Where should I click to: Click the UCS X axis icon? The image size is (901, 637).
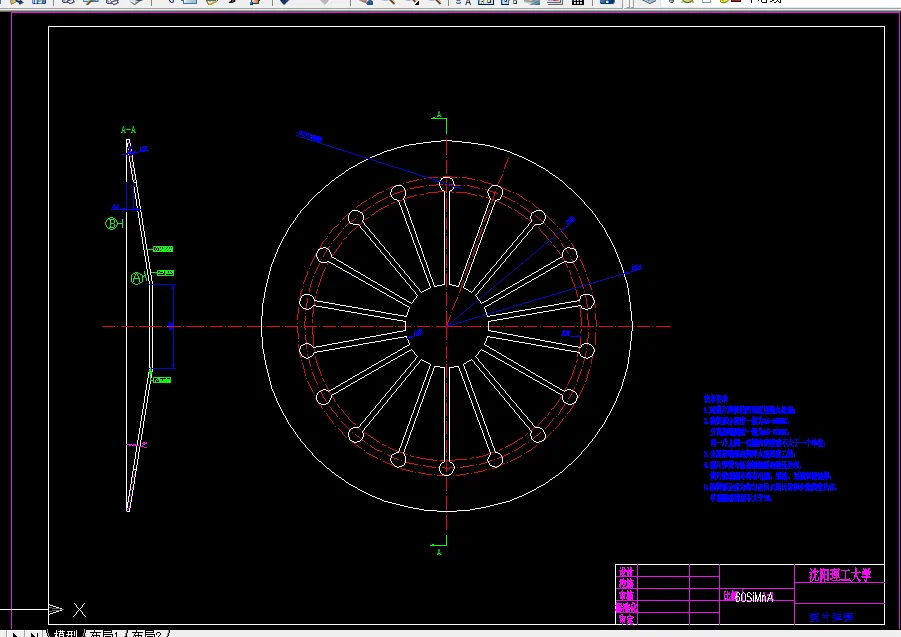pyautogui.click(x=79, y=609)
